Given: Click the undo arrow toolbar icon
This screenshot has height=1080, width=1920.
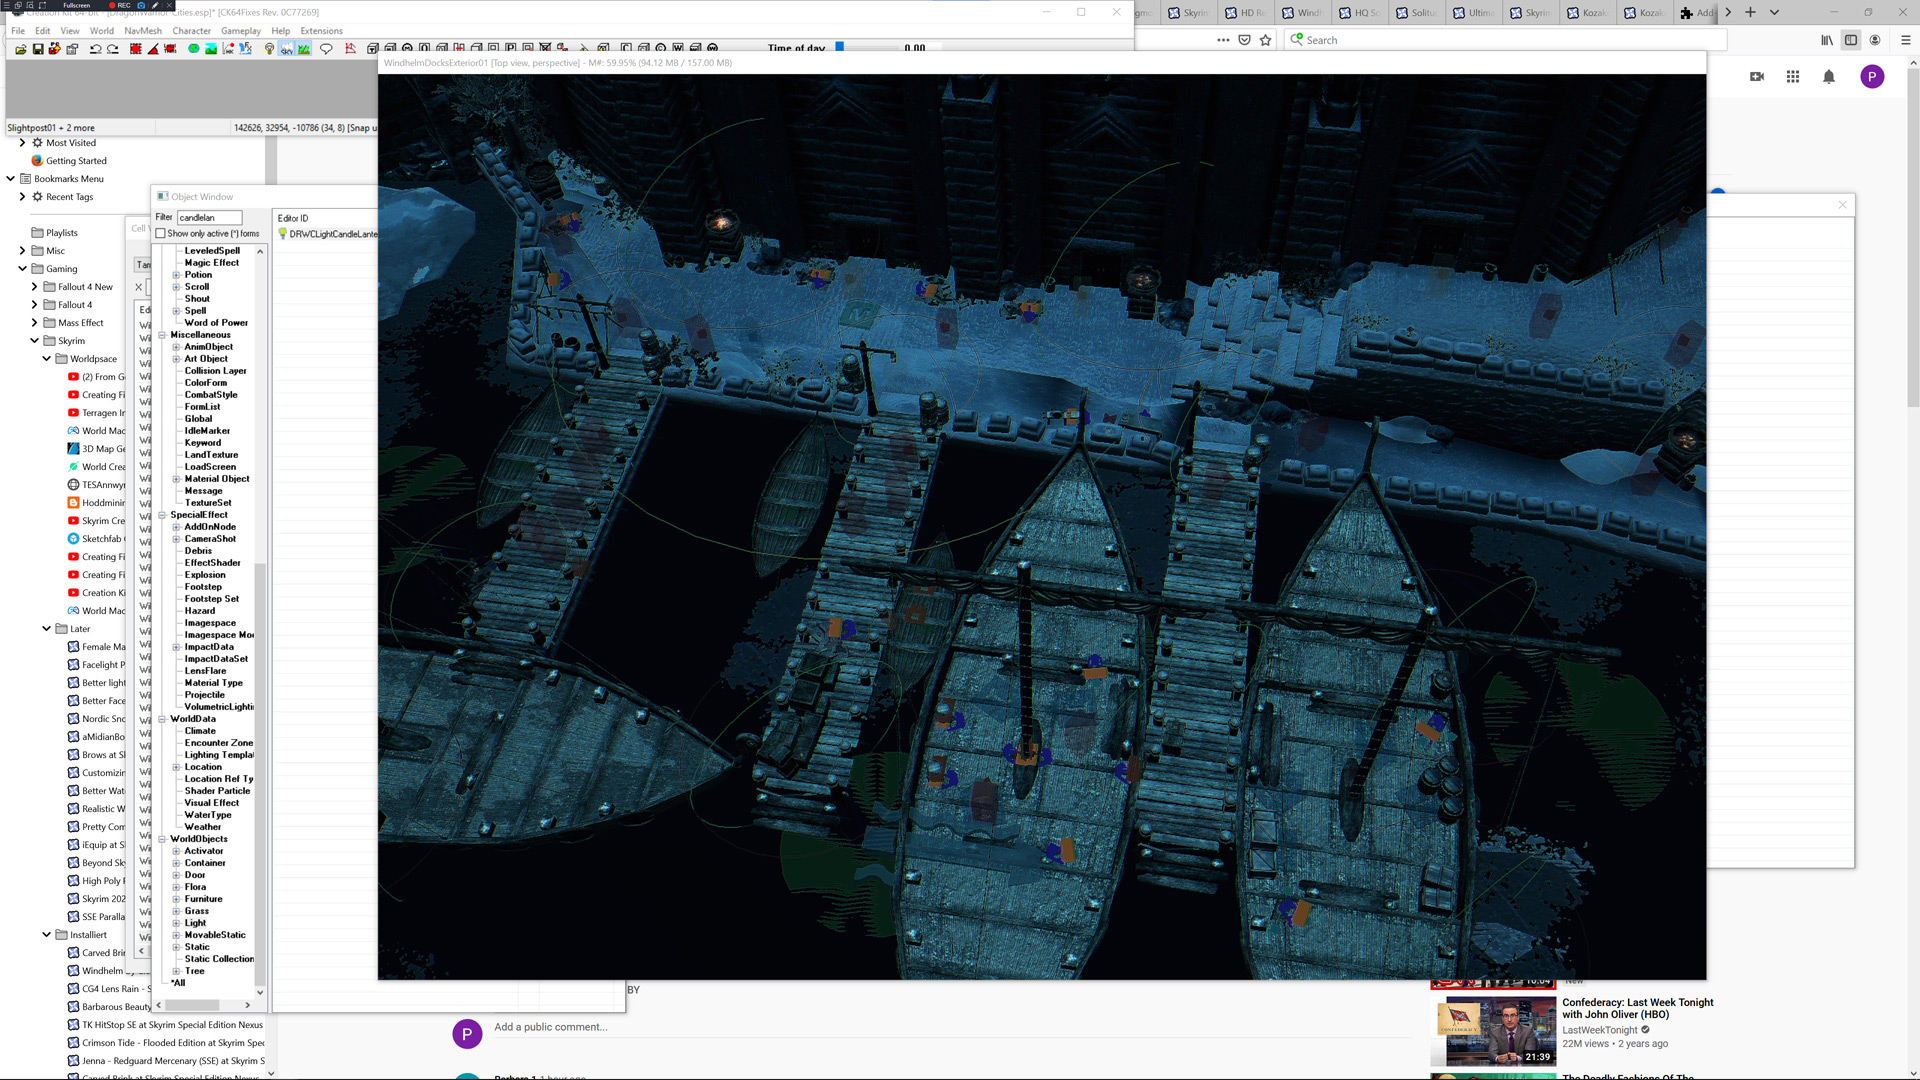Looking at the screenshot, I should click(x=95, y=49).
